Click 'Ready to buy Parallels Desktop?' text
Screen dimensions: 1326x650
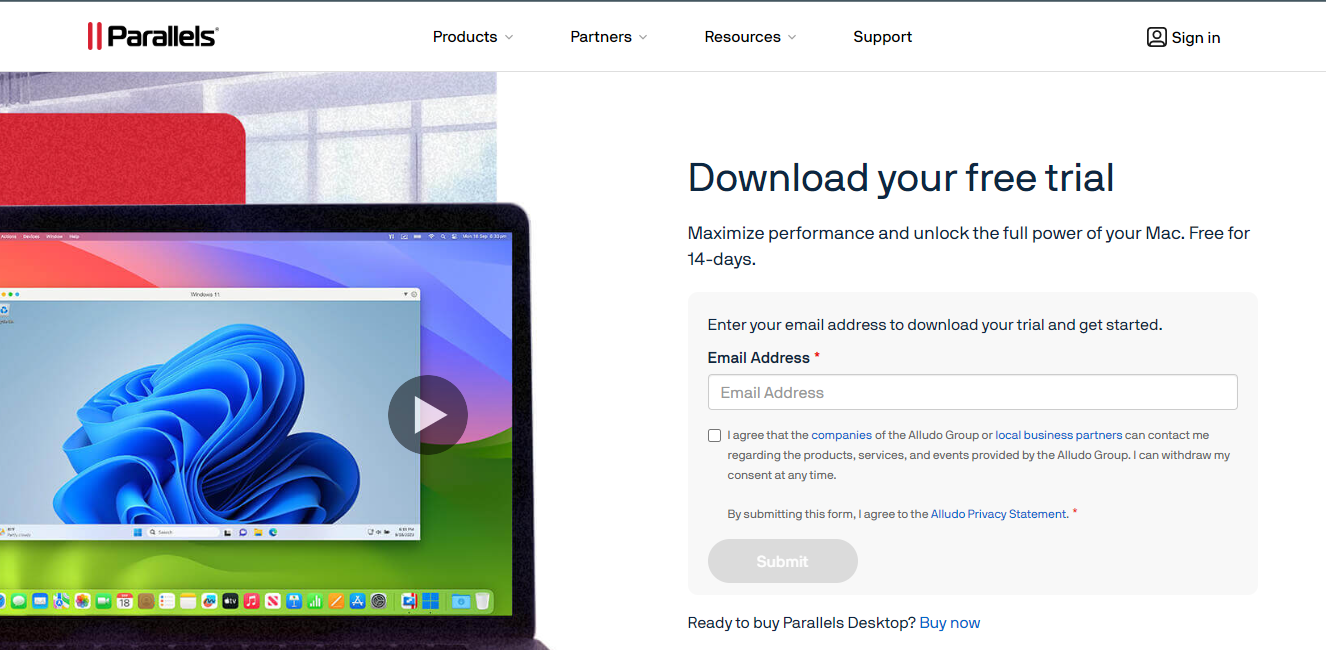pos(802,623)
